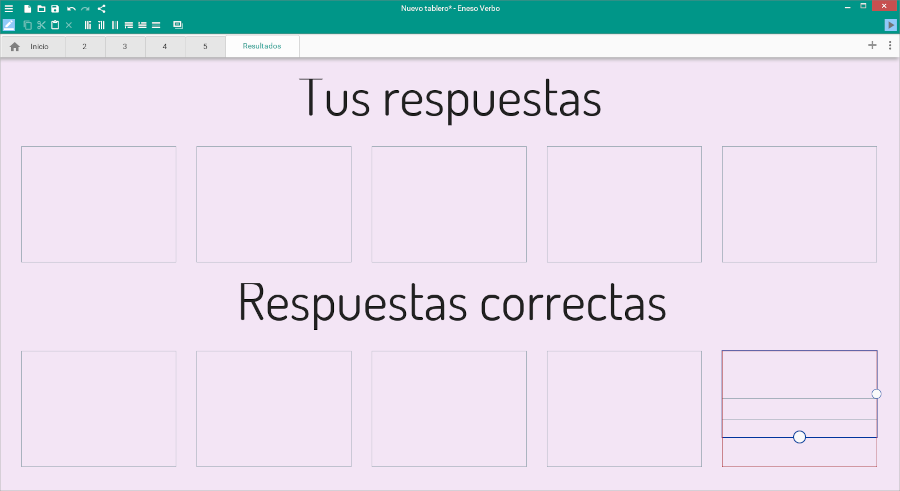Image resolution: width=900 pixels, height=491 pixels.
Task: Select third cell under Respuestas correctas
Action: coord(449,409)
